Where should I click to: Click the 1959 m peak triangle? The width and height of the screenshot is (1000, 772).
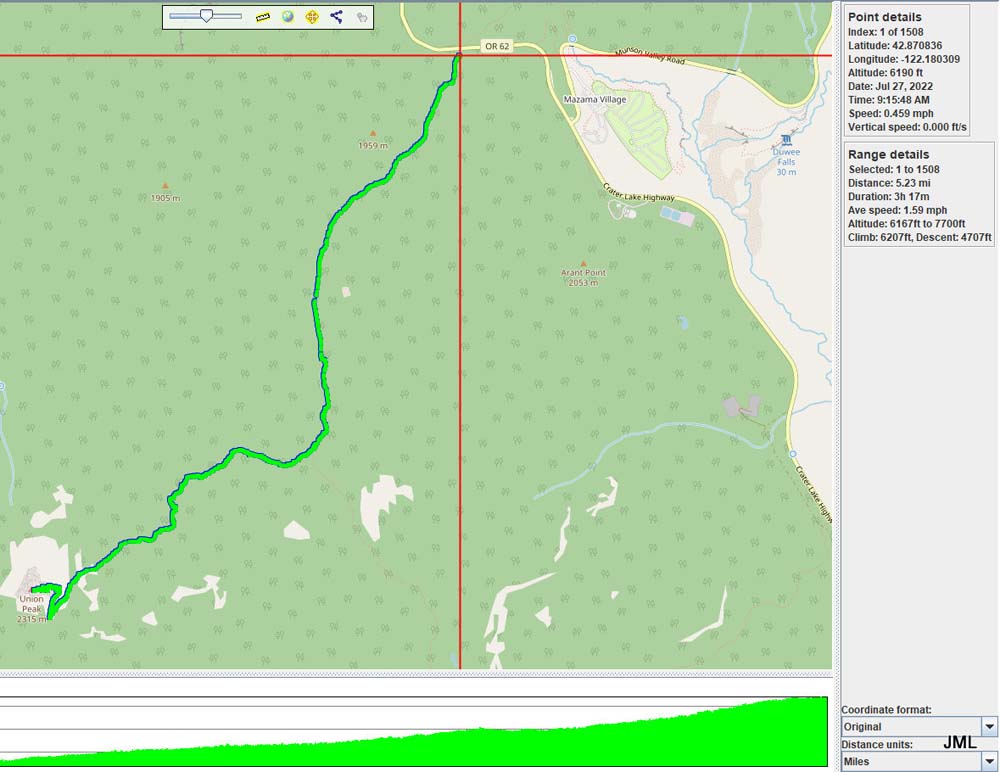pos(373,133)
